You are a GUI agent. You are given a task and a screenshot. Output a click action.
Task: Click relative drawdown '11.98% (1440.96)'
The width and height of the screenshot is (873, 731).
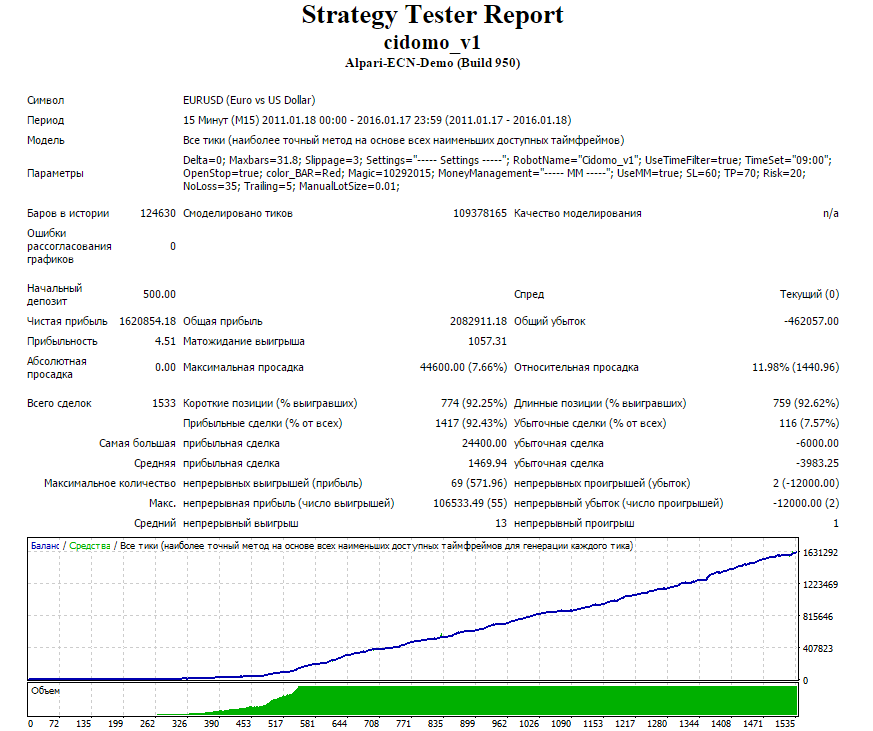coord(796,367)
